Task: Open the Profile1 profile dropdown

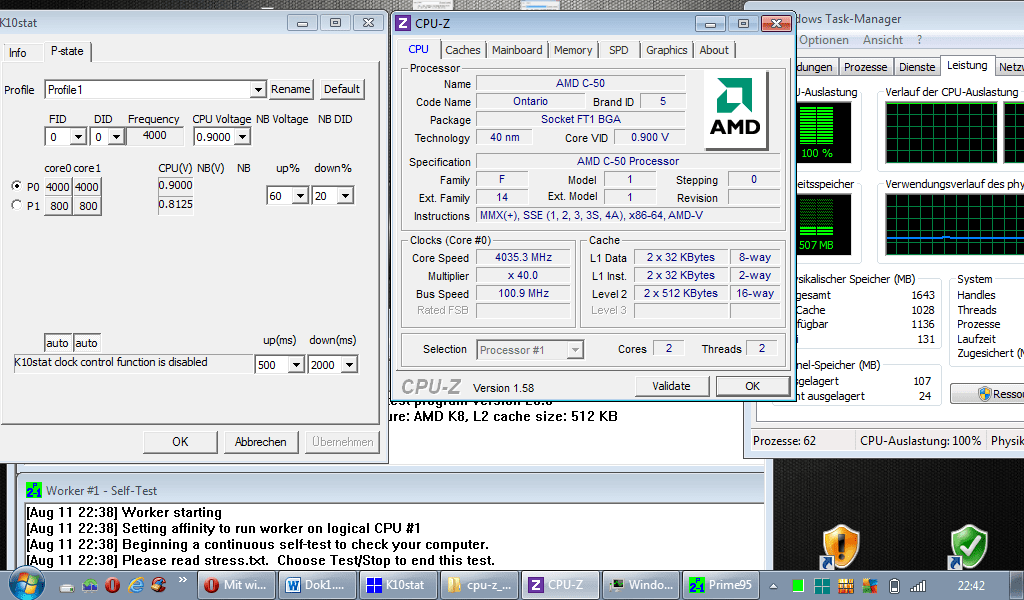Action: (x=258, y=89)
